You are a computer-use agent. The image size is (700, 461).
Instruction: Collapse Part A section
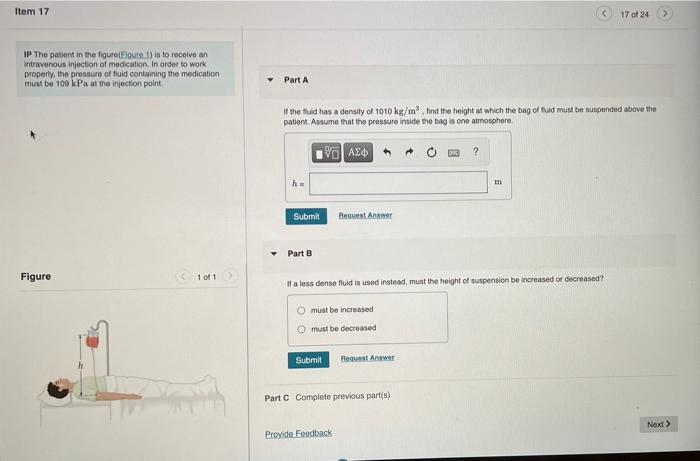tap(270, 80)
